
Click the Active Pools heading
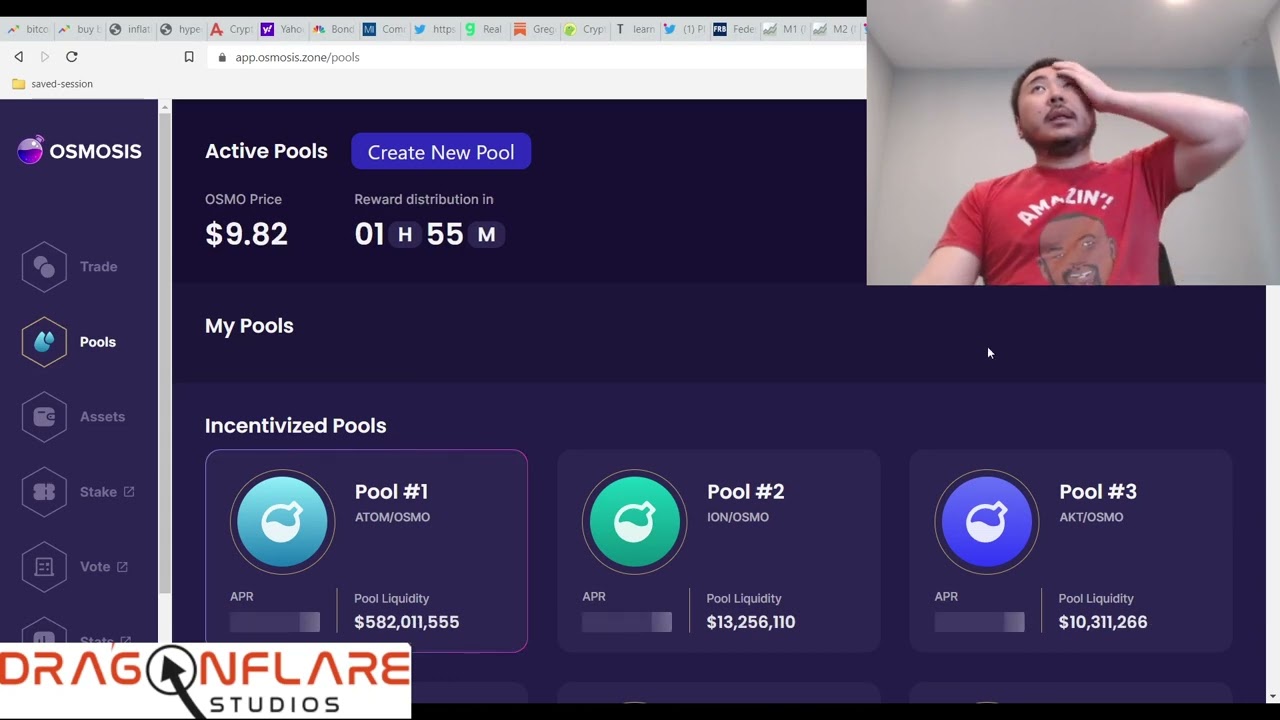pyautogui.click(x=266, y=151)
